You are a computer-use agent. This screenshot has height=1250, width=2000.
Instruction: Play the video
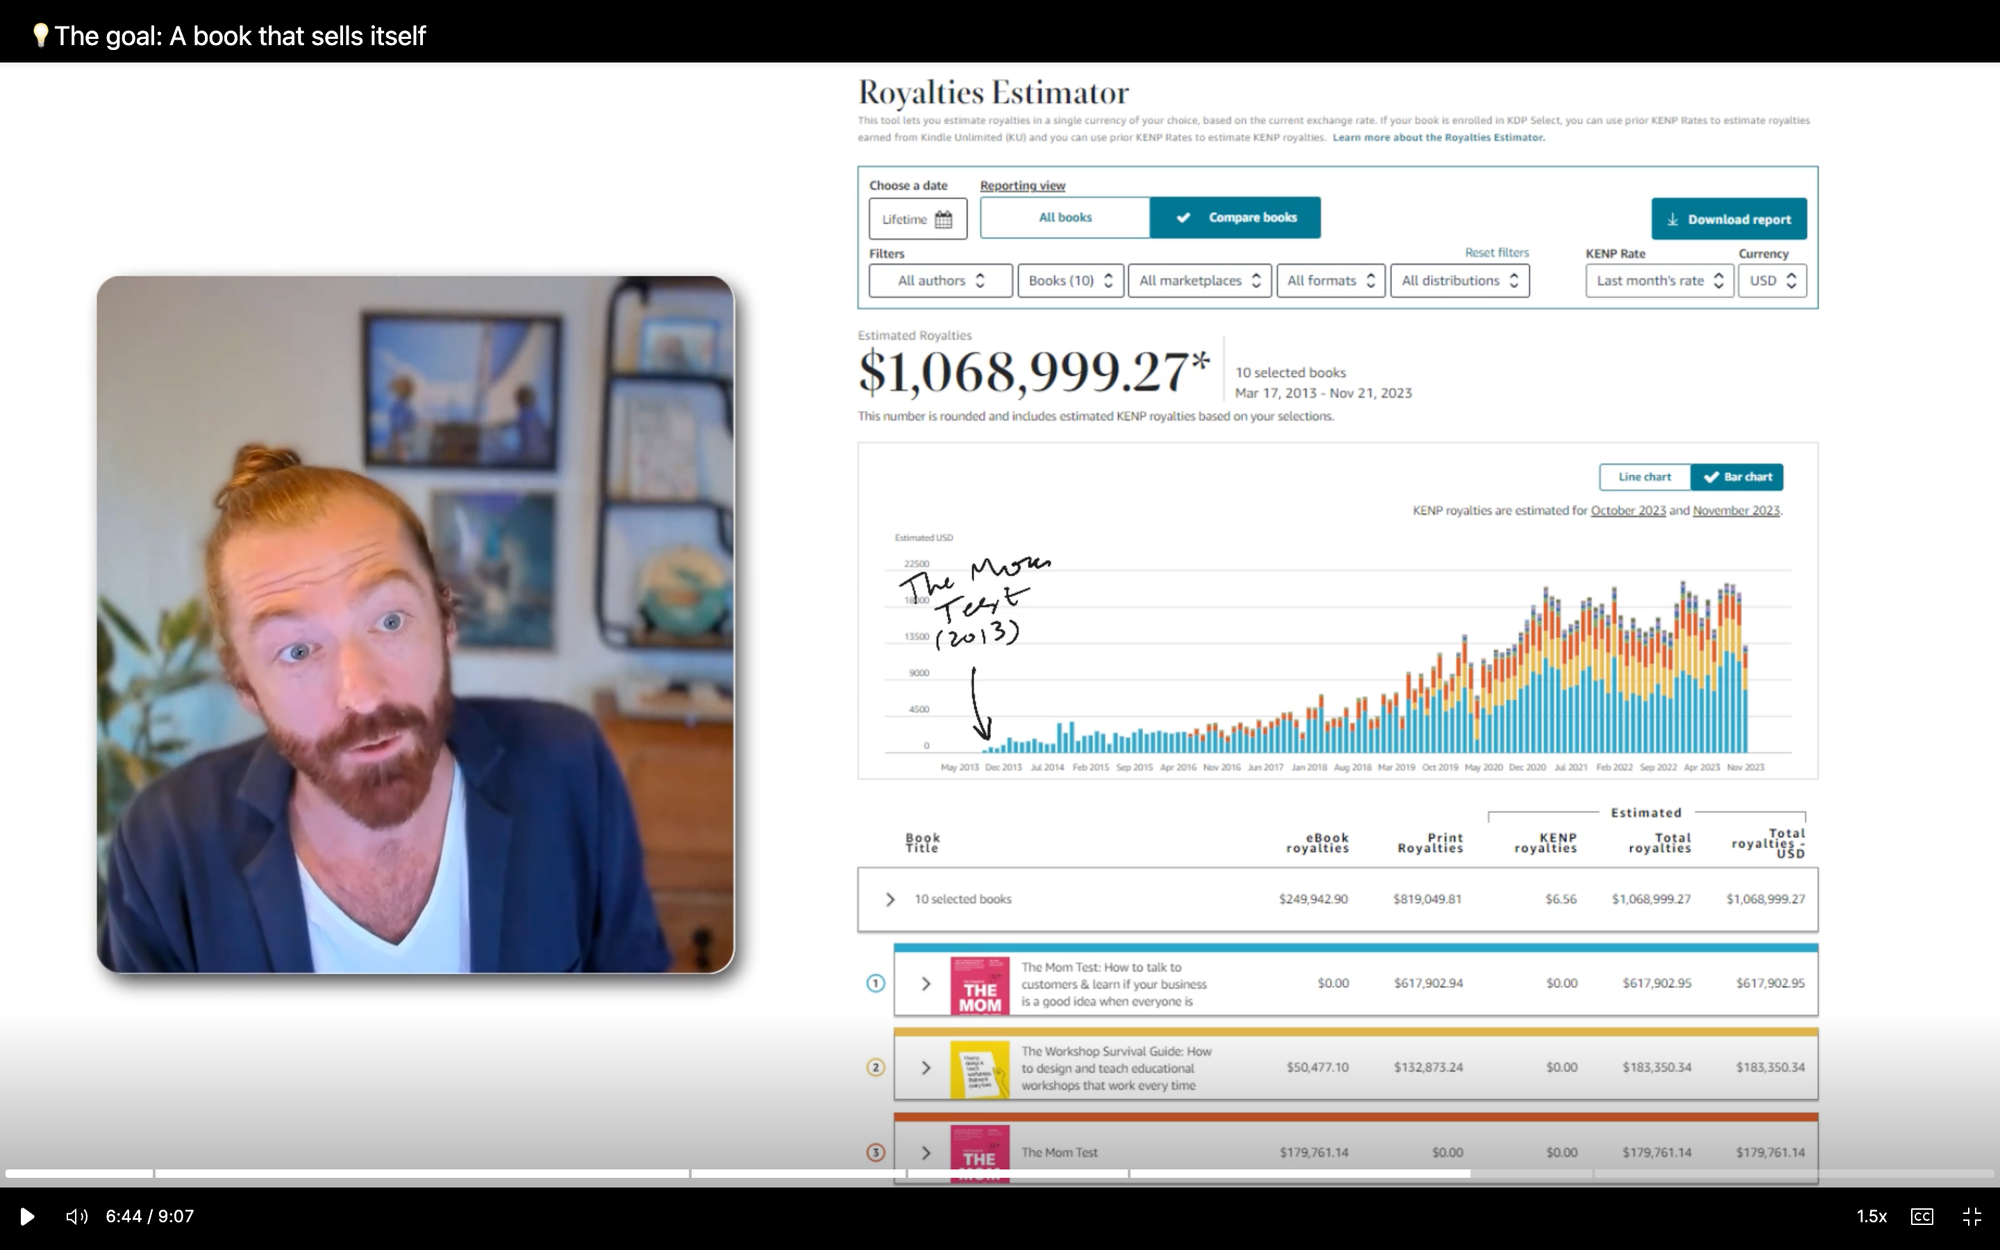click(27, 1216)
